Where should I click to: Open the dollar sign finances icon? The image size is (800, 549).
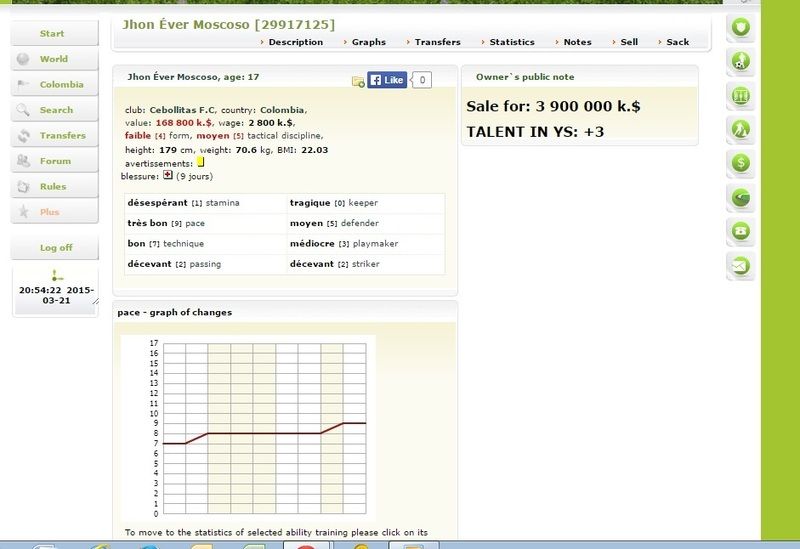741,162
